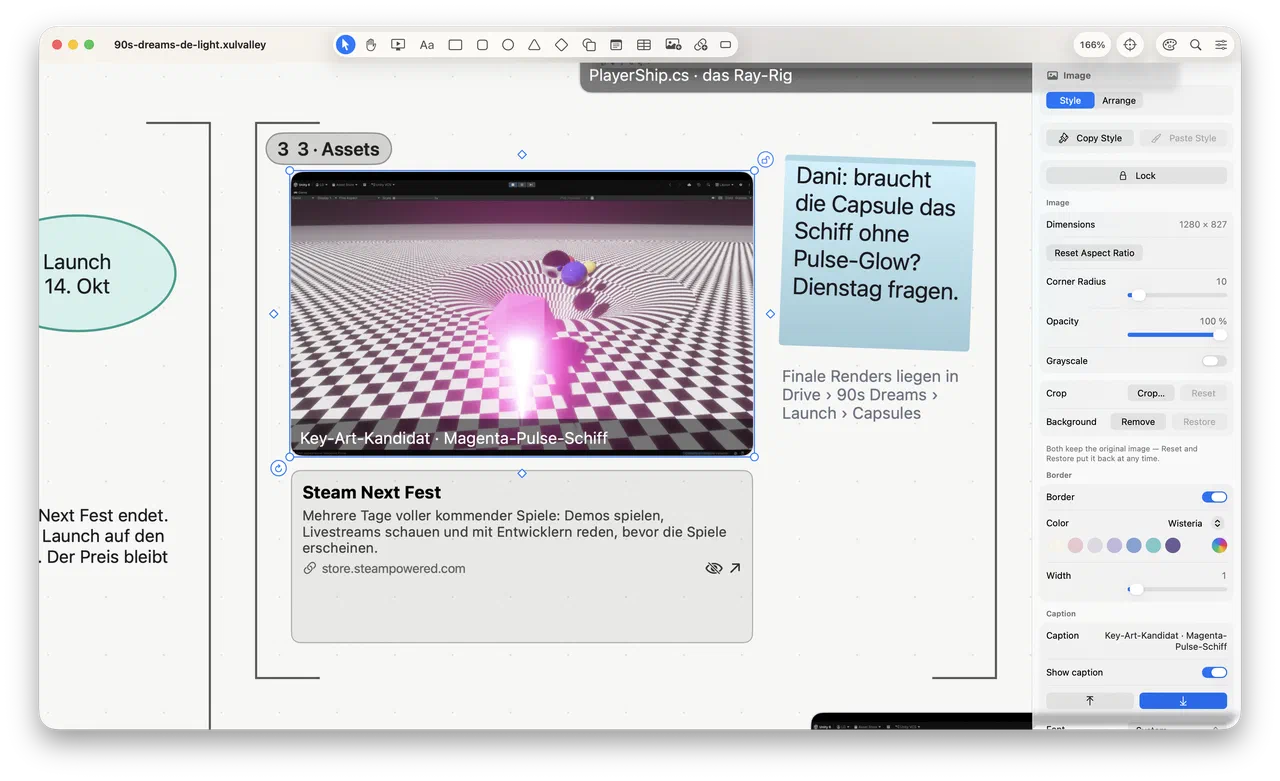This screenshot has height=781, width=1280.
Task: Choose the stacked shapes tool
Action: pos(589,45)
